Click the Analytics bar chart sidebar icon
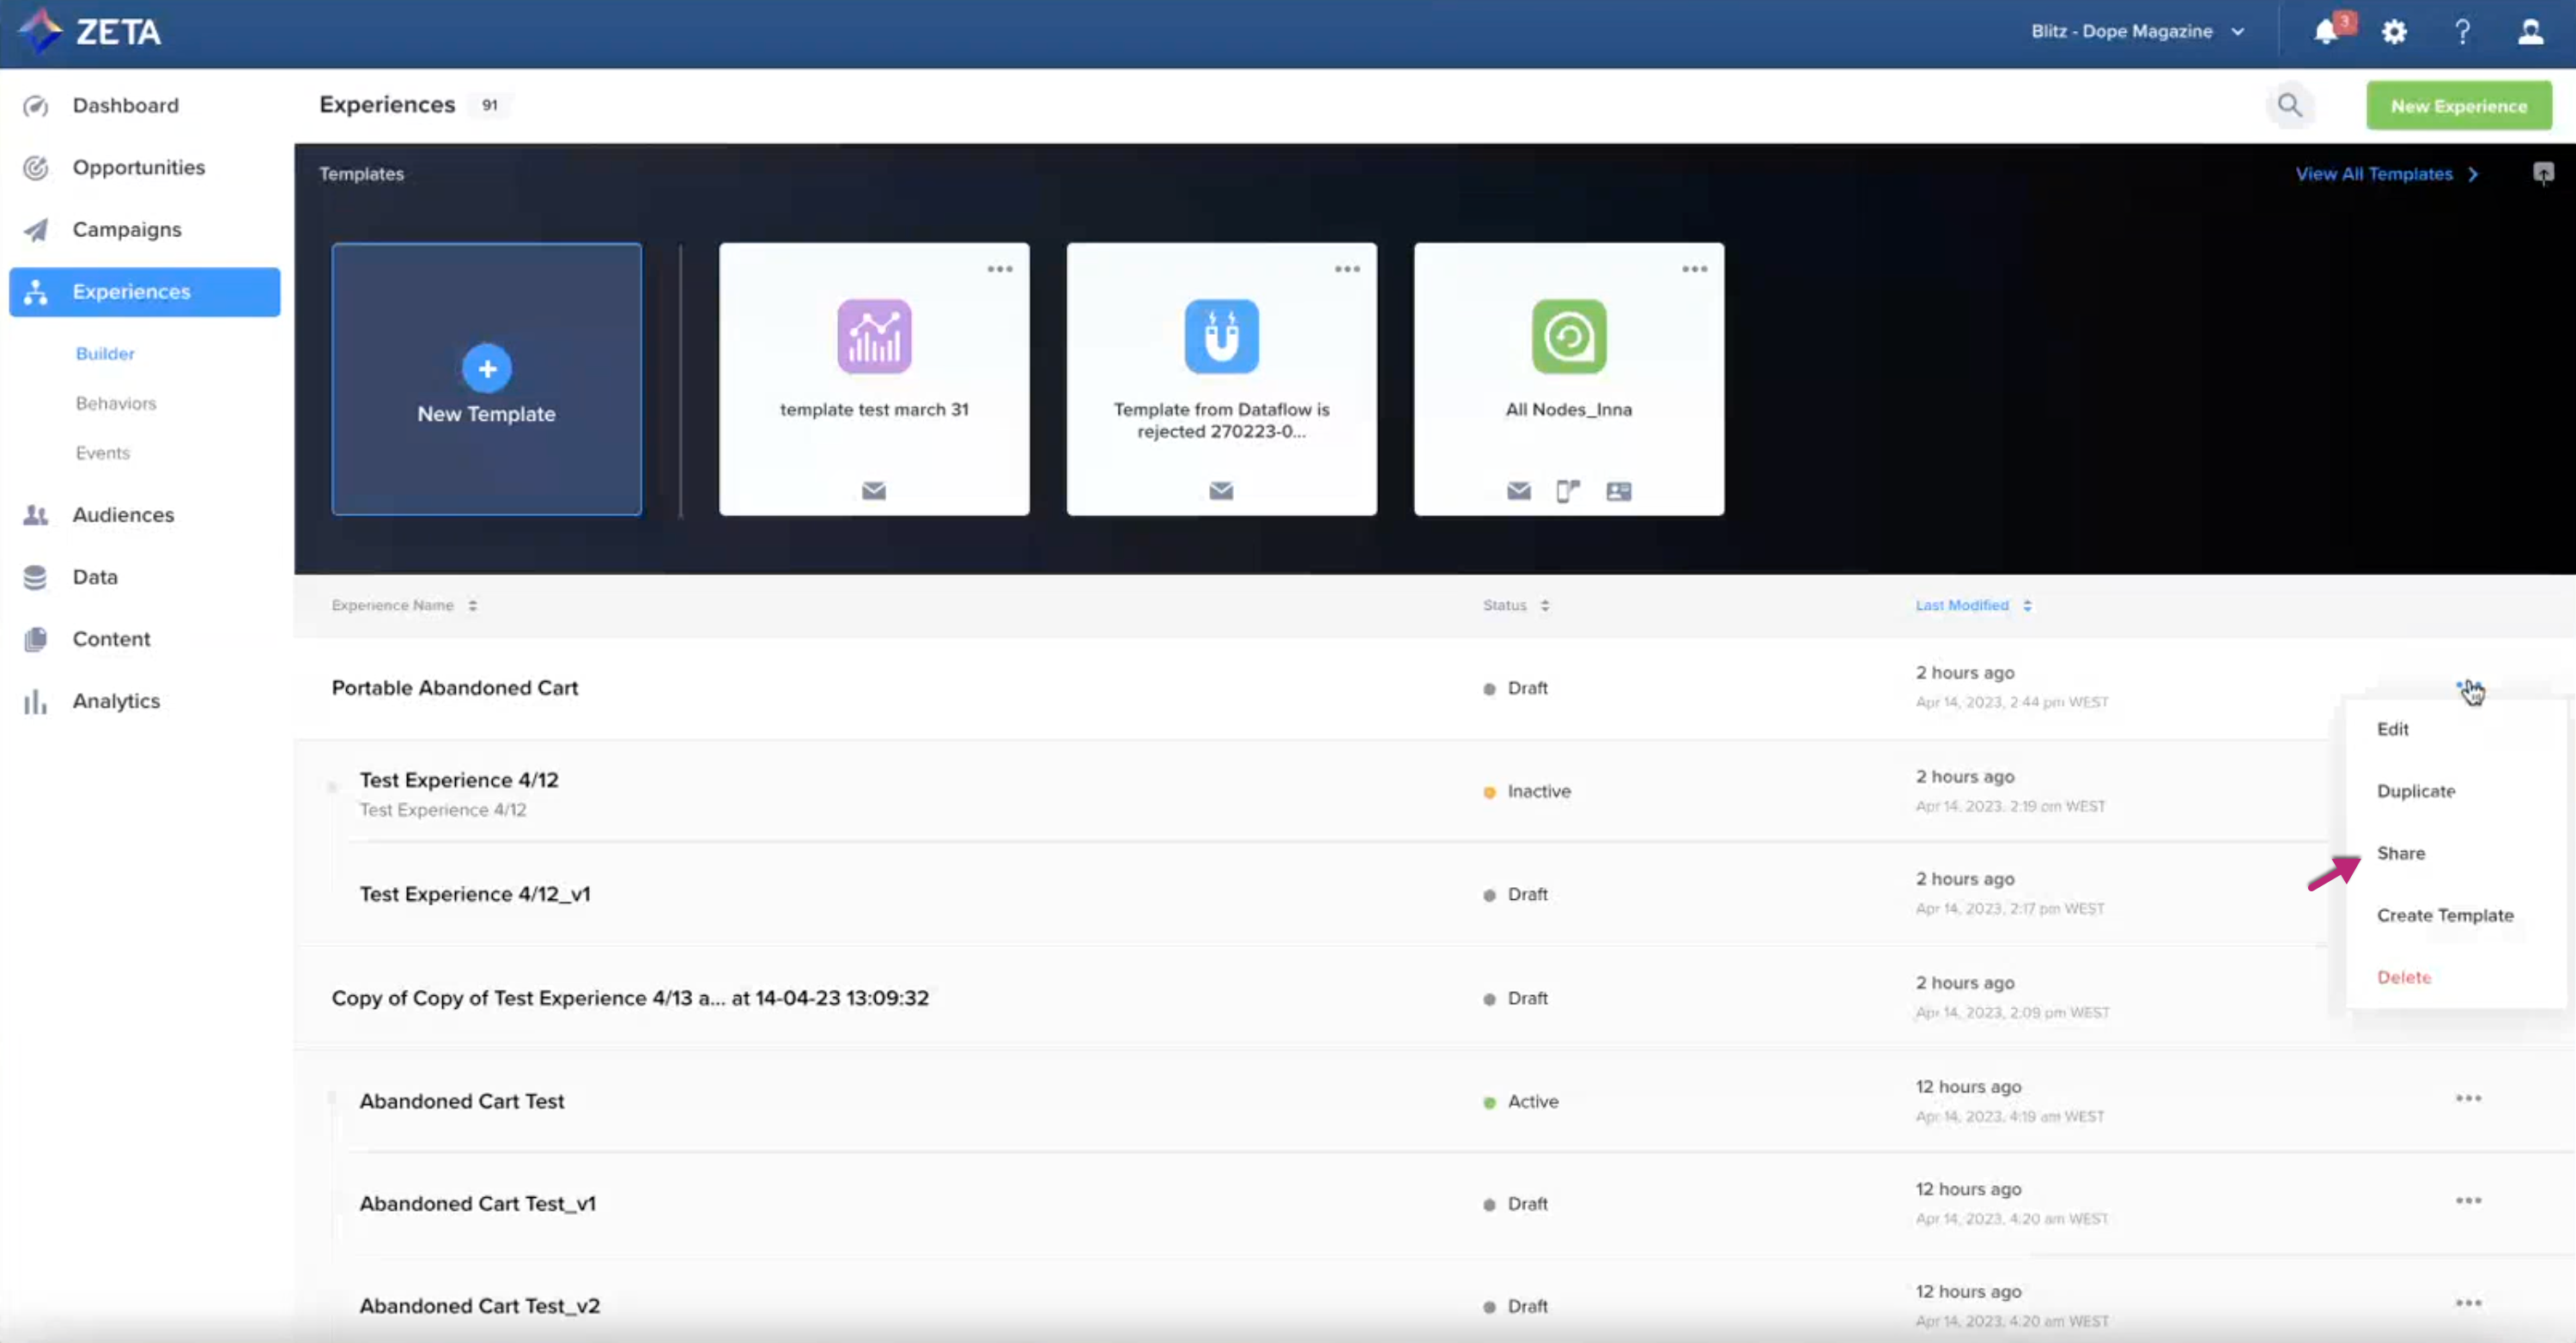Viewport: 2576px width, 1343px height. point(35,701)
